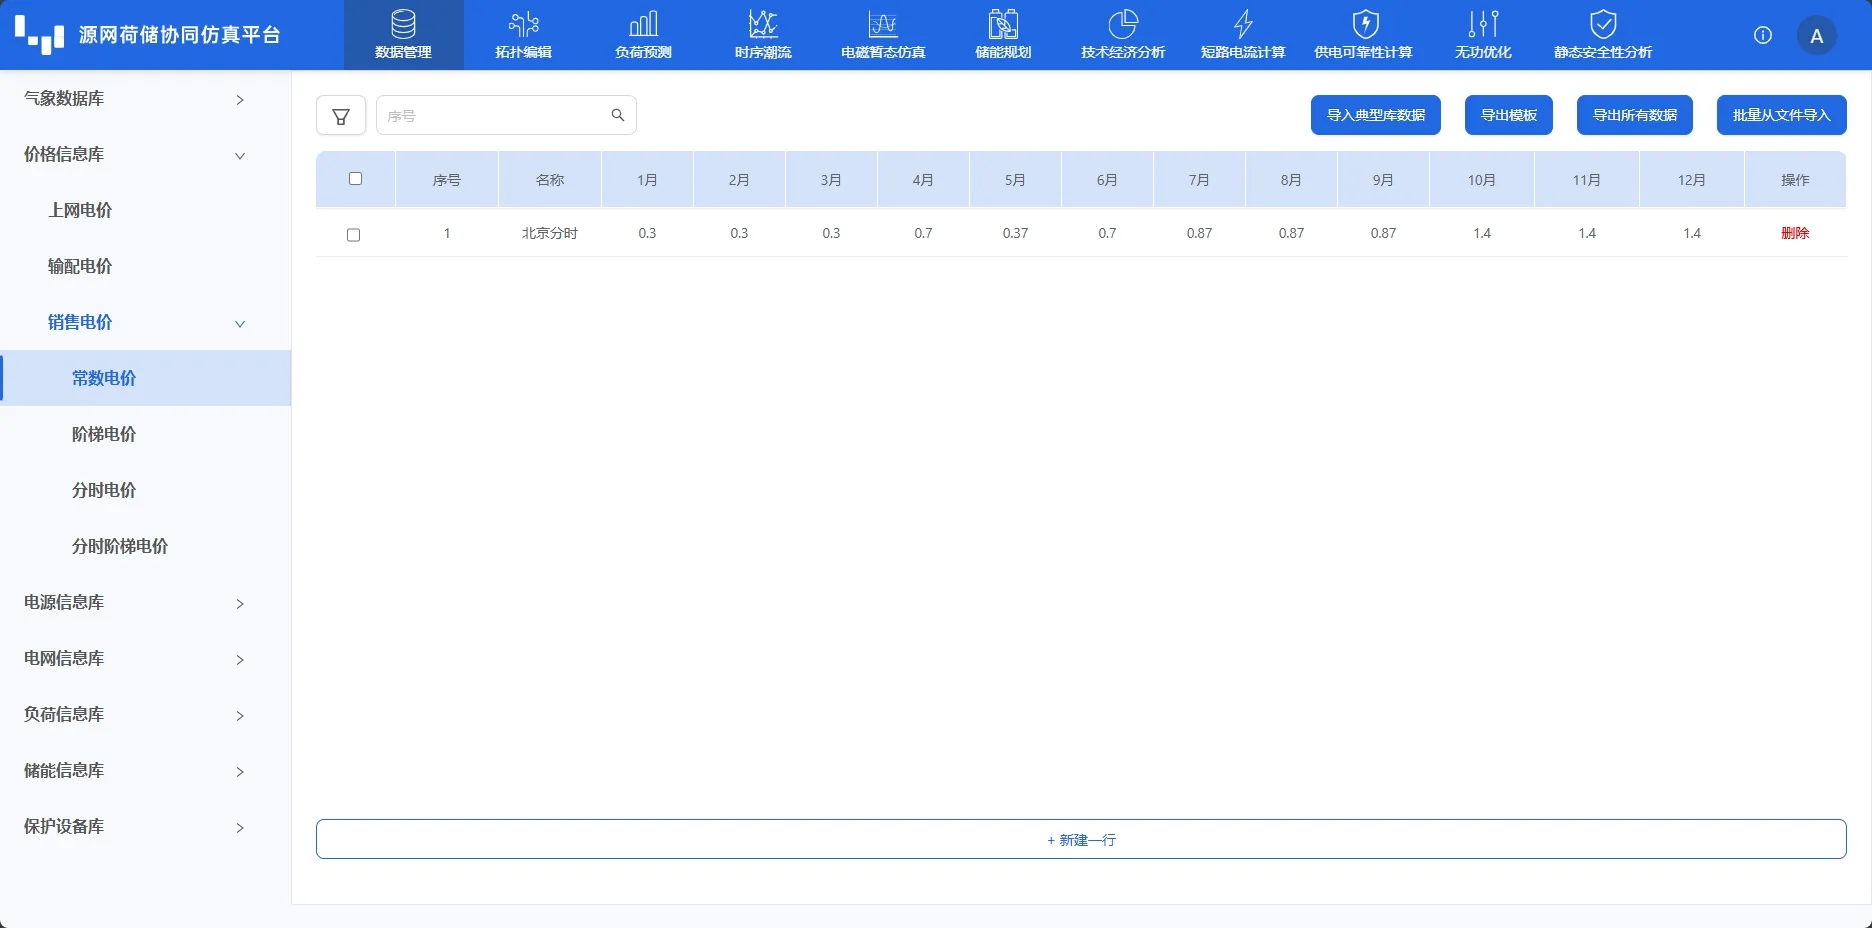Viewport: 1872px width, 928px height.
Task: Open the 静态安全性分析 check shield icon
Action: coord(1603,24)
